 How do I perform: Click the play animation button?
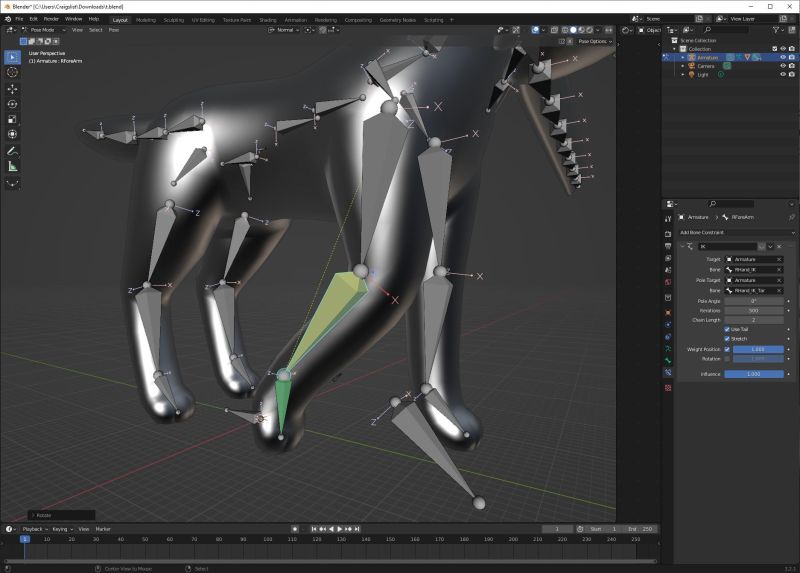(x=340, y=529)
